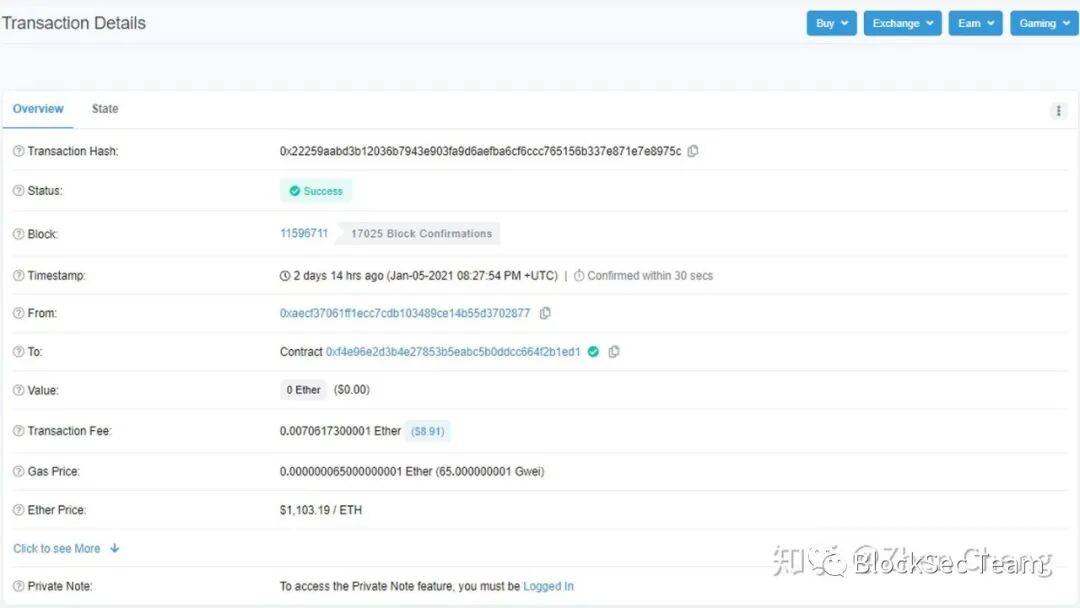The width and height of the screenshot is (1080, 608).
Task: Click the 0.0070617300001 Ether fee text
Action: click(340, 431)
